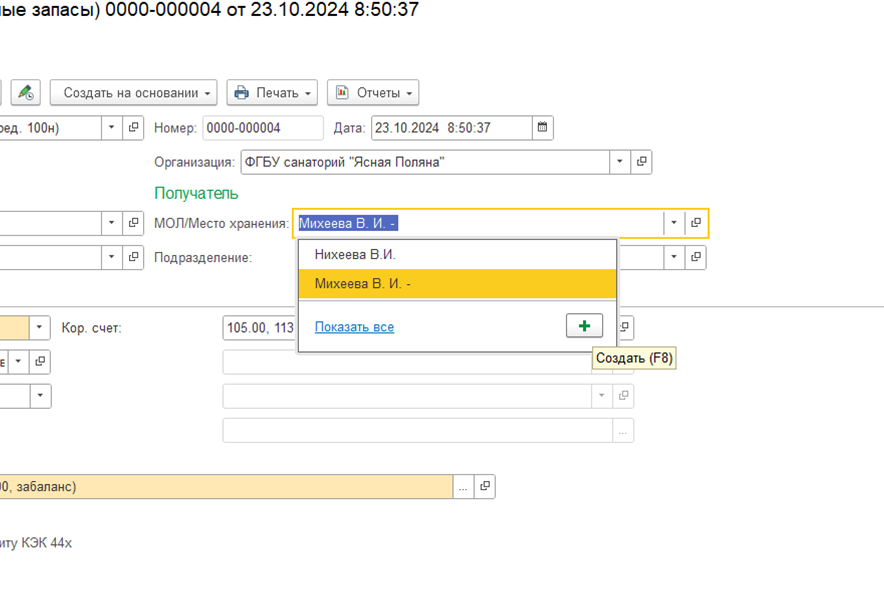Expand the highlighted field dropdown left of 'Кор. счет'
Screen dimensions: 884x596
point(39,327)
